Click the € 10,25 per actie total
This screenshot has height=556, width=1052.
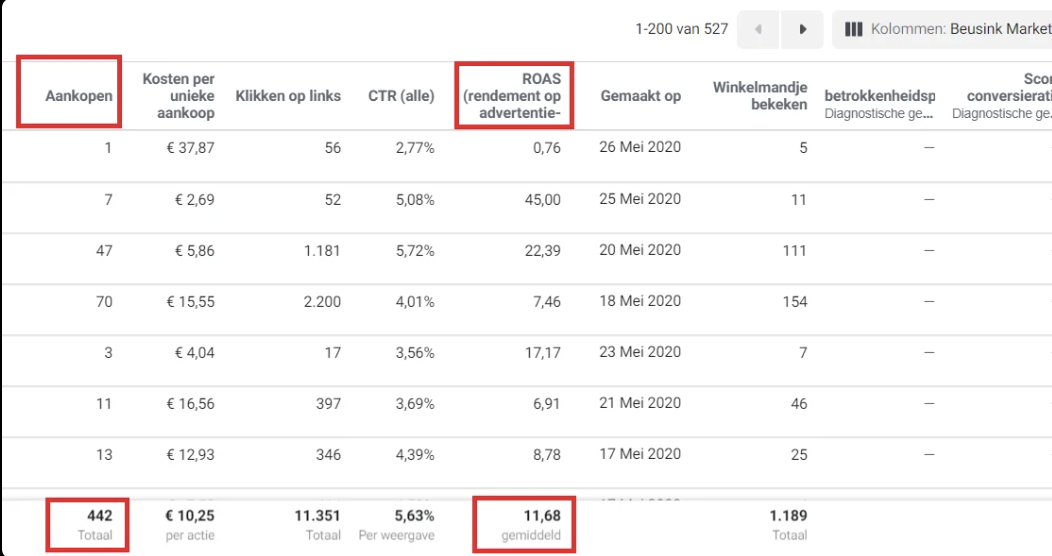pyautogui.click(x=190, y=524)
